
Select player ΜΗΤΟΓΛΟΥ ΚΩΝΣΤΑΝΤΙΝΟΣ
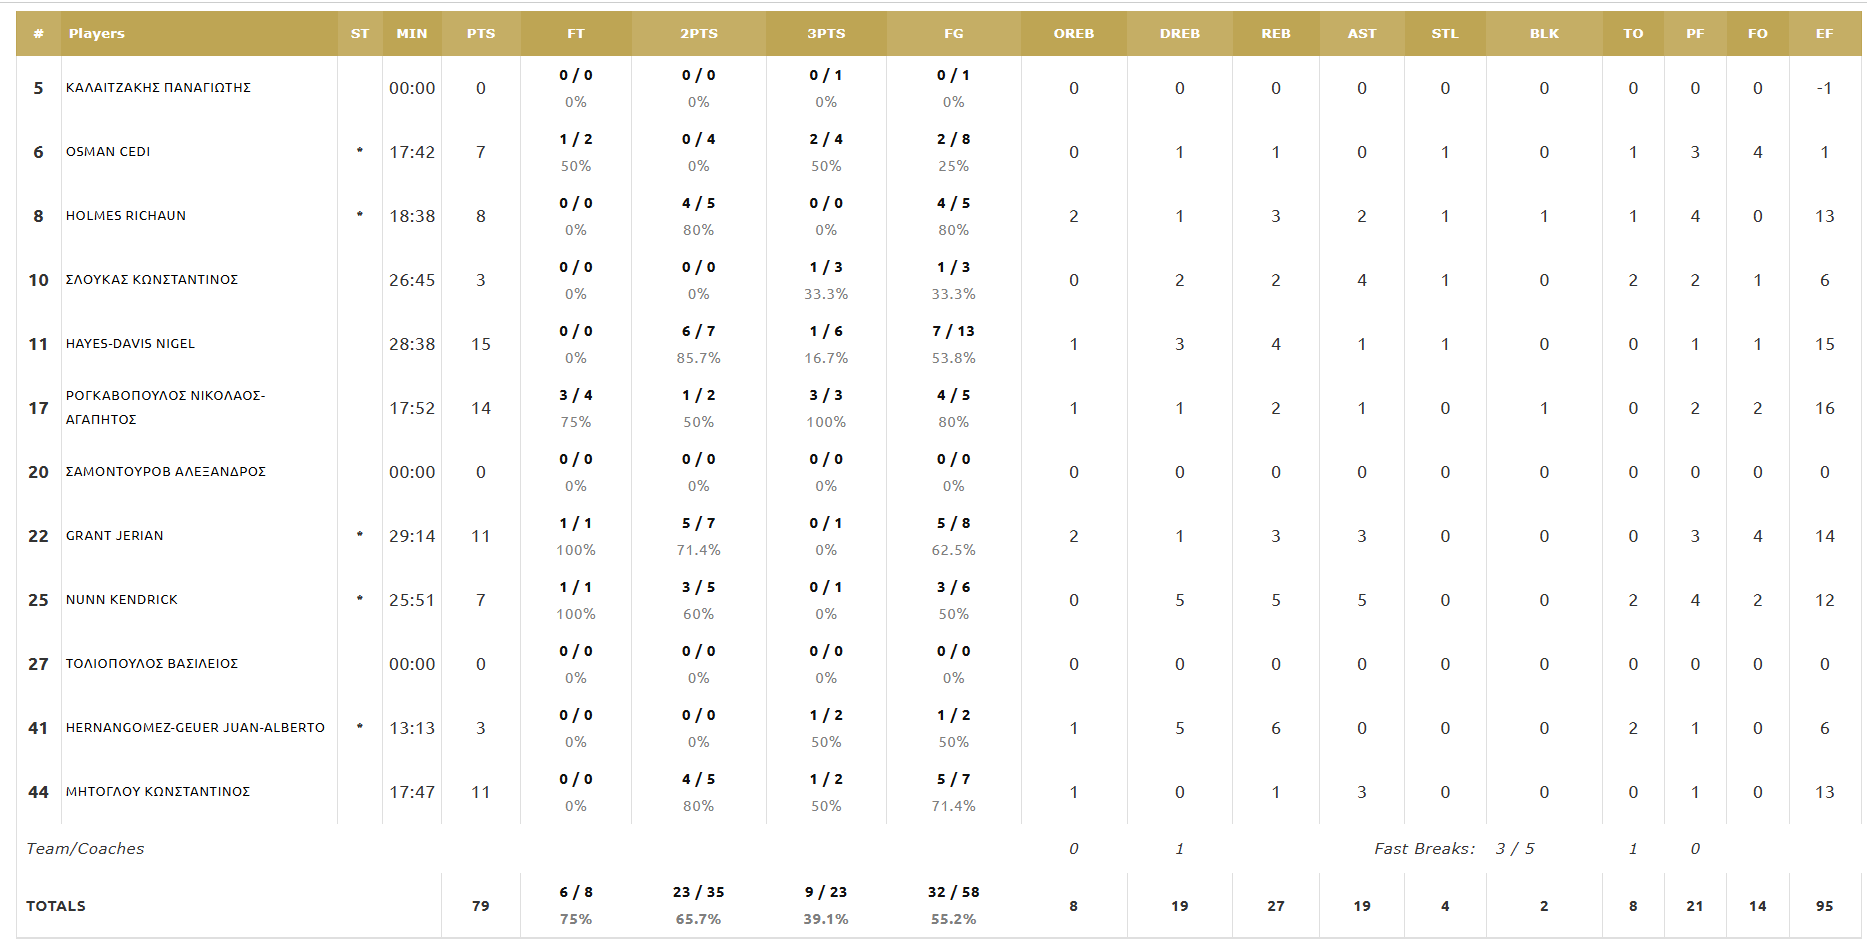(x=158, y=792)
